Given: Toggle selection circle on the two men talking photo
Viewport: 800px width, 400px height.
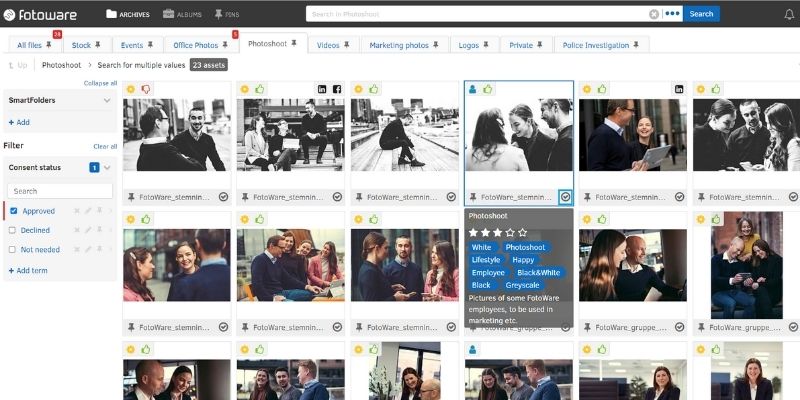Looking at the screenshot, I should pyautogui.click(x=223, y=197).
